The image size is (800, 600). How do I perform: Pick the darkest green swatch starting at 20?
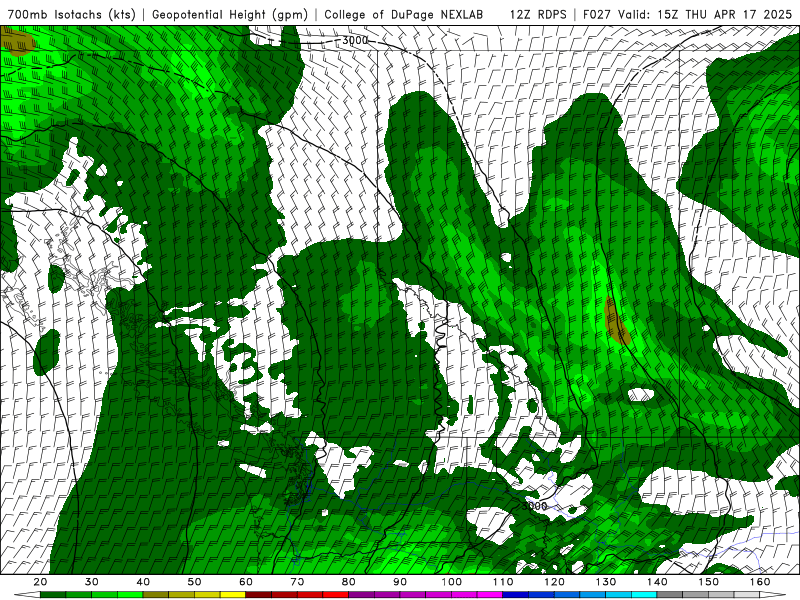[x=53, y=594]
